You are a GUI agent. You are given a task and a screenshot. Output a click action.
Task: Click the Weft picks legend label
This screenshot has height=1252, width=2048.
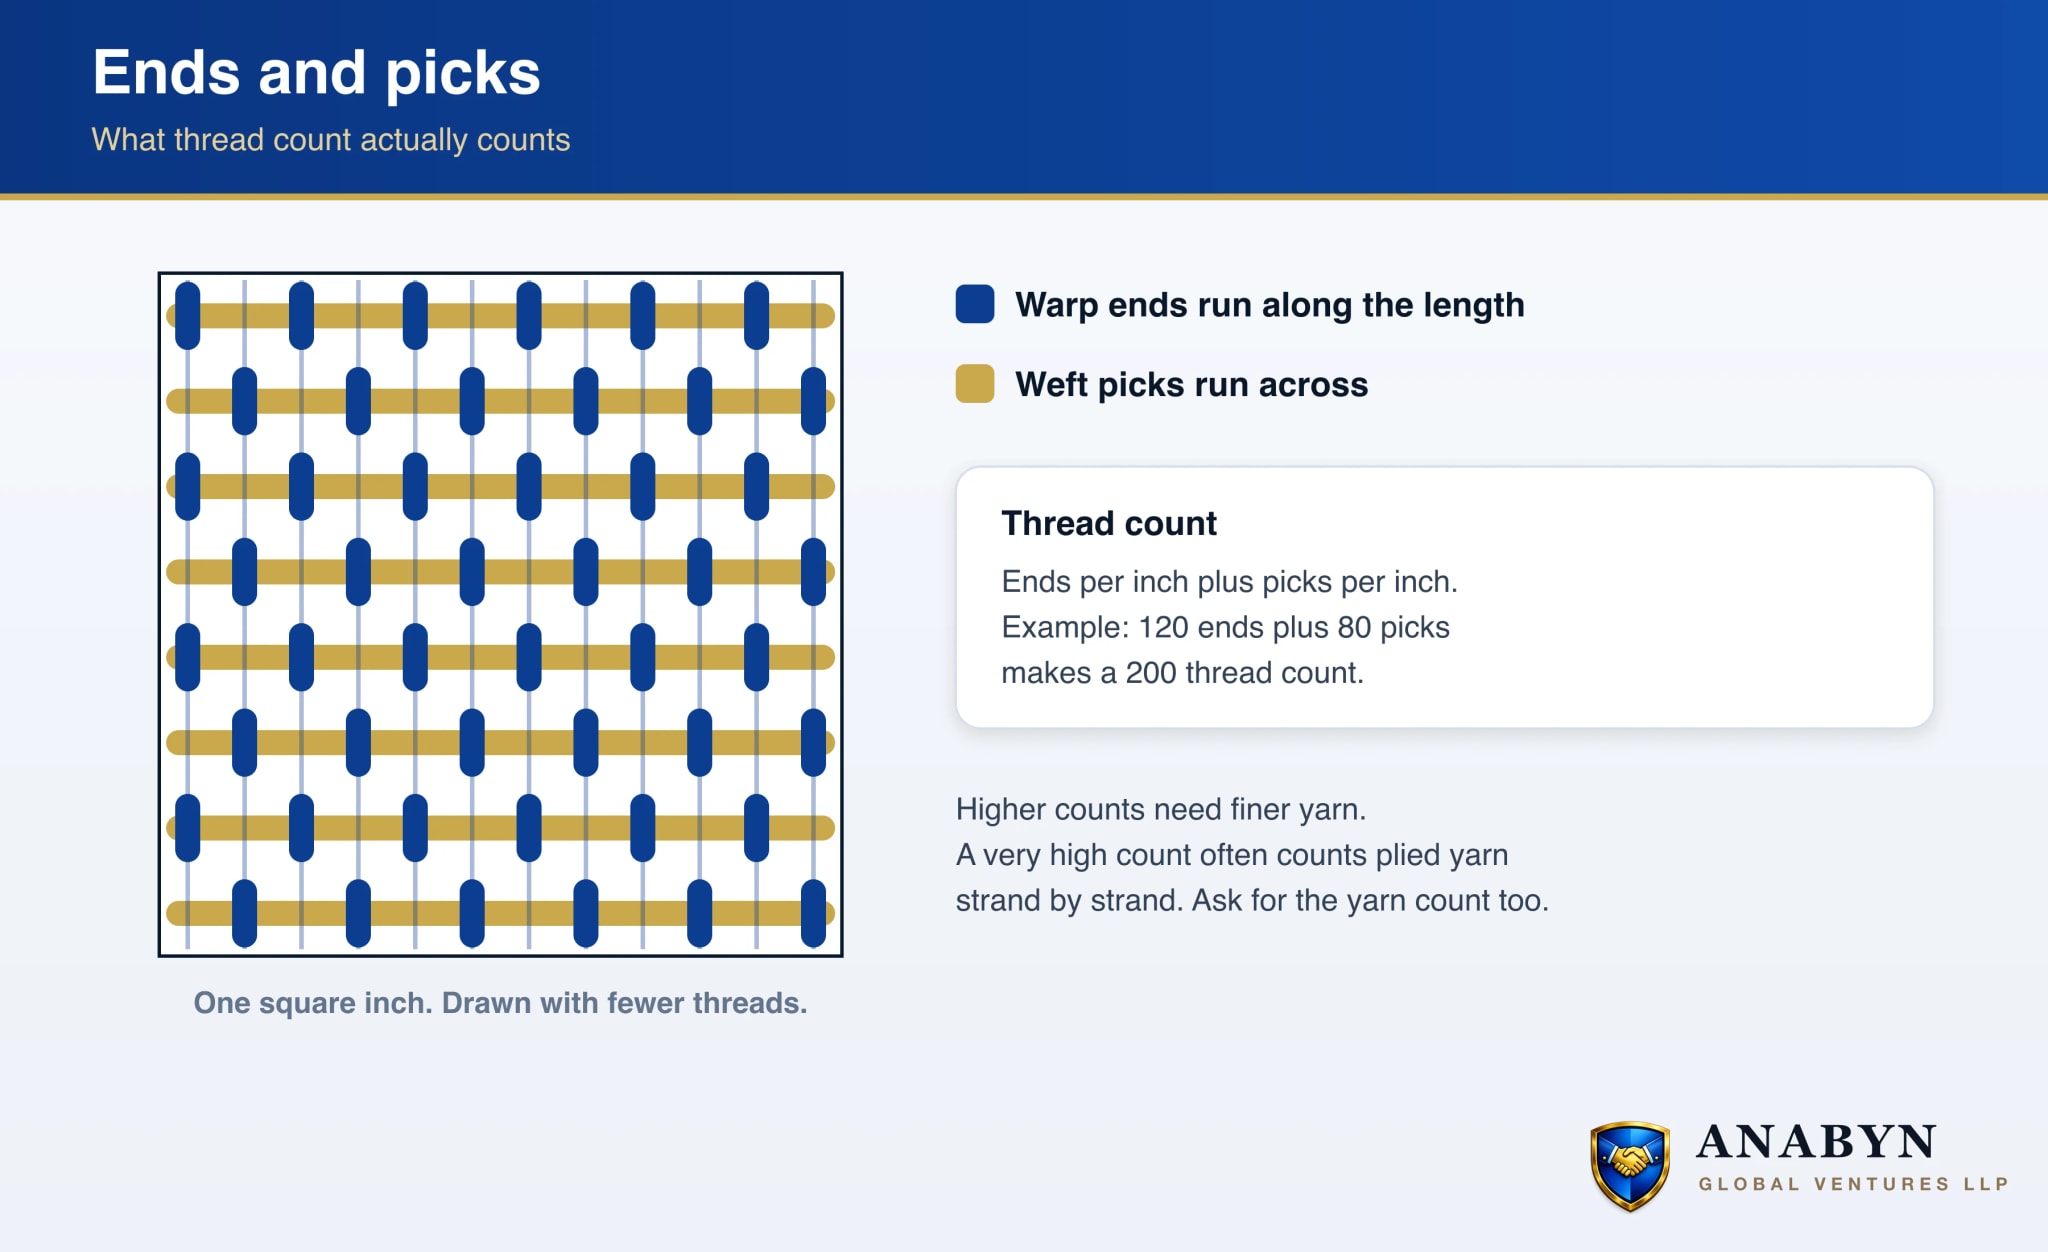(1192, 385)
